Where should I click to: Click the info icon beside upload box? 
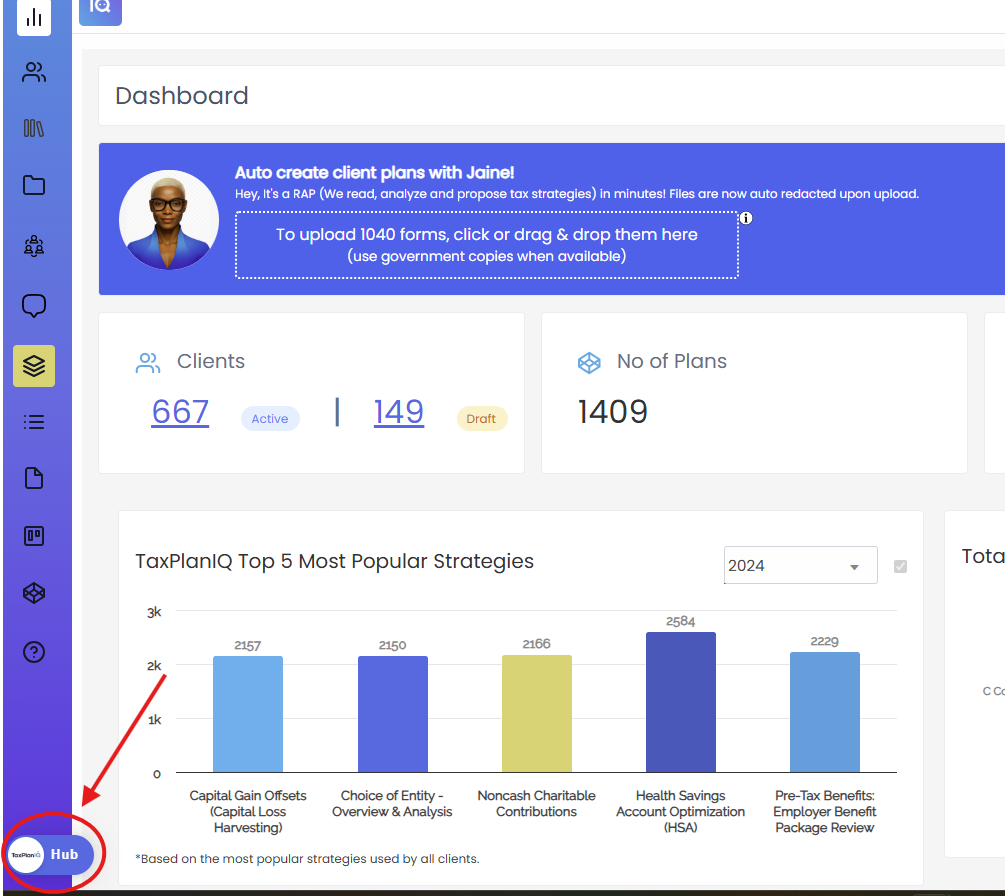coord(746,218)
